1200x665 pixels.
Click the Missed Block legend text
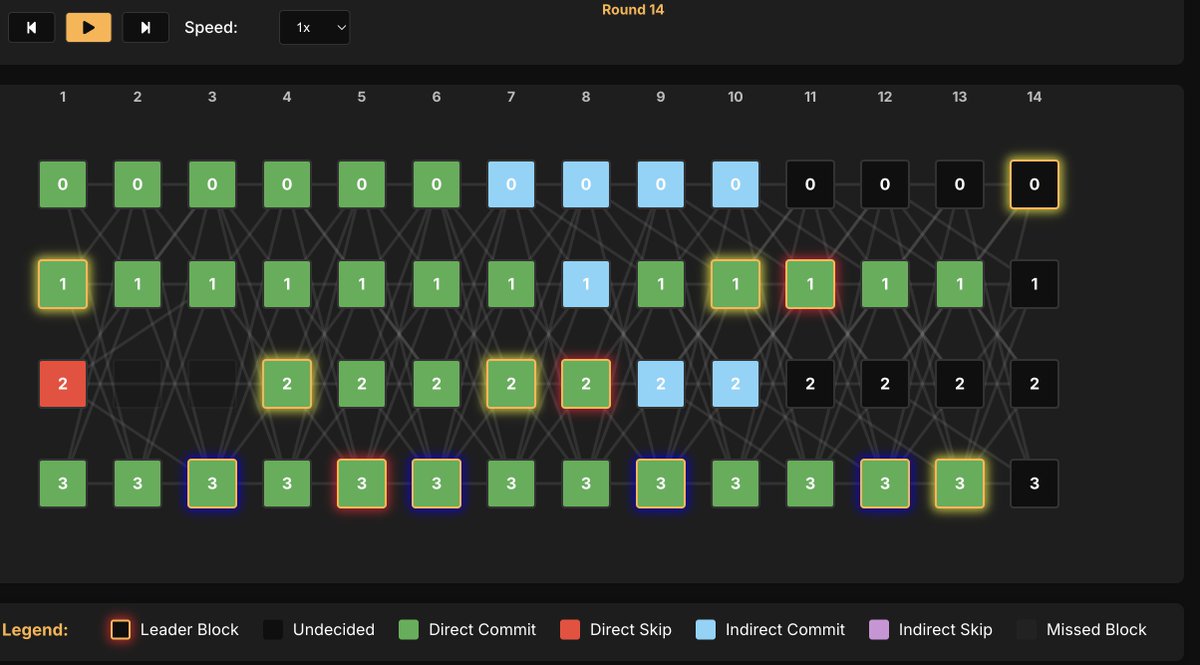point(1096,630)
